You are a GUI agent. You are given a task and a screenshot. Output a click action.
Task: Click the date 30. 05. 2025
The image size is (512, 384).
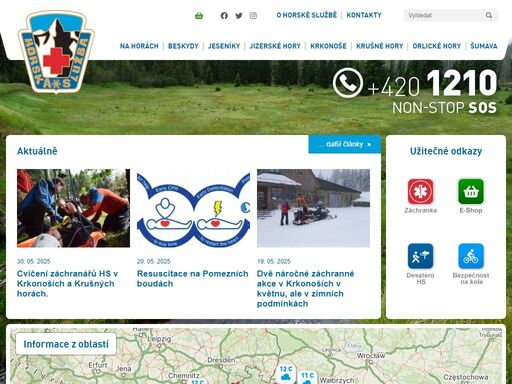point(34,261)
